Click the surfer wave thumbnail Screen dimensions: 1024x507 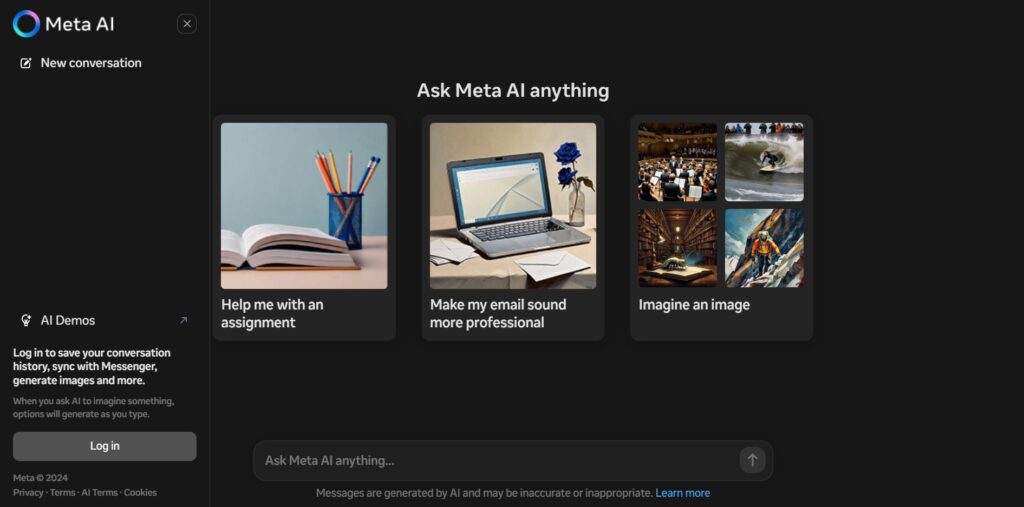764,162
